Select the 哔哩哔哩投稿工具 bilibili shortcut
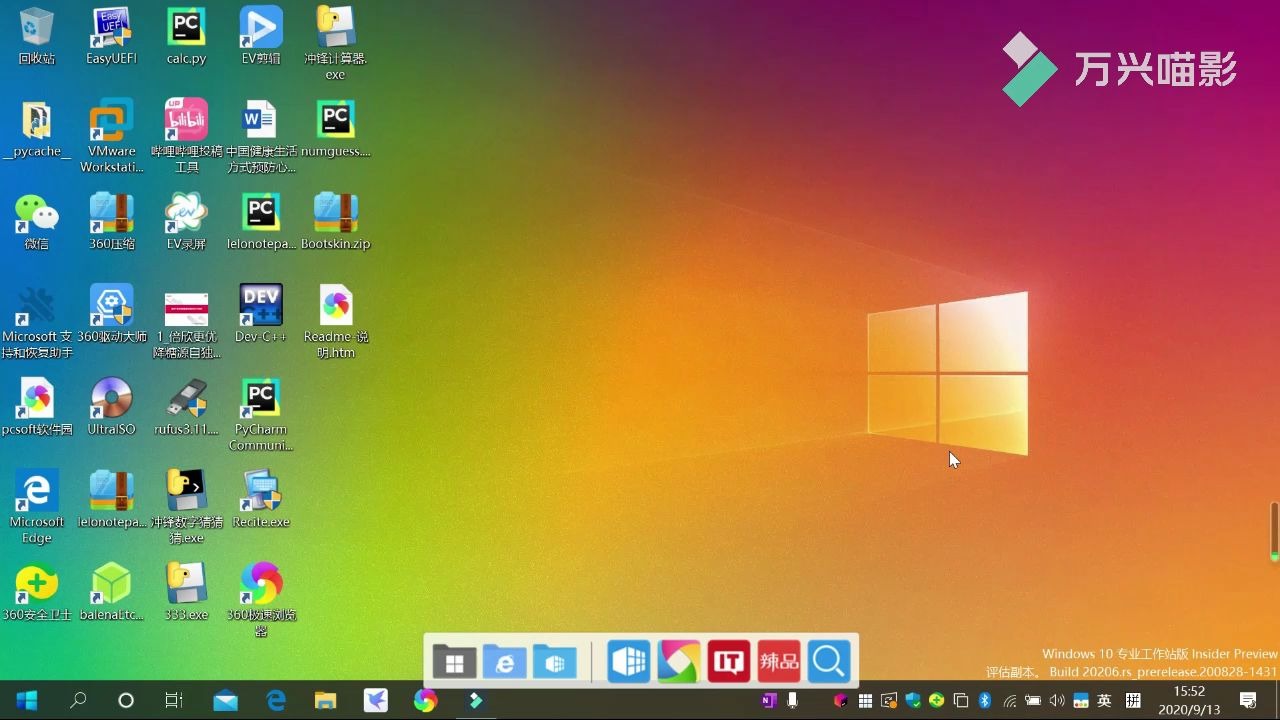 (x=186, y=136)
